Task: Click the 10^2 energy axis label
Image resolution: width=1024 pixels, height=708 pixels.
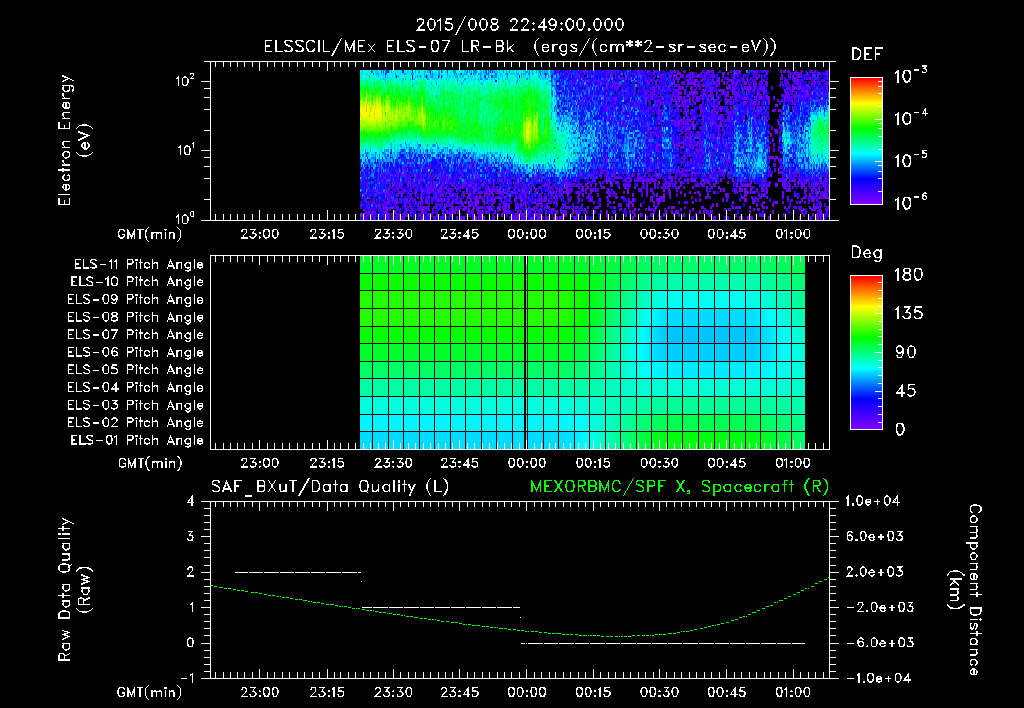Action: pyautogui.click(x=185, y=82)
